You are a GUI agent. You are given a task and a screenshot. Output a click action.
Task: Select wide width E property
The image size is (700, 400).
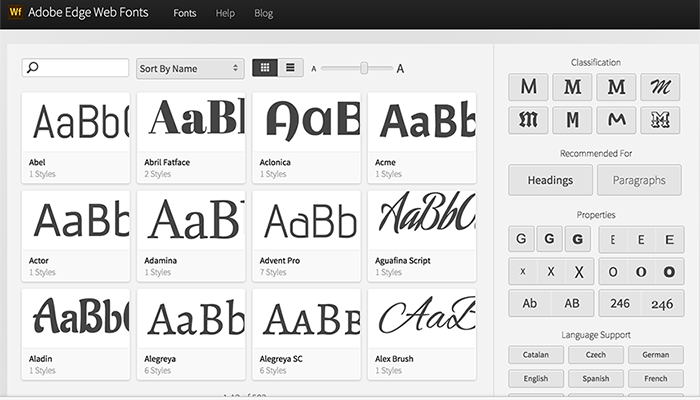pyautogui.click(x=670, y=240)
